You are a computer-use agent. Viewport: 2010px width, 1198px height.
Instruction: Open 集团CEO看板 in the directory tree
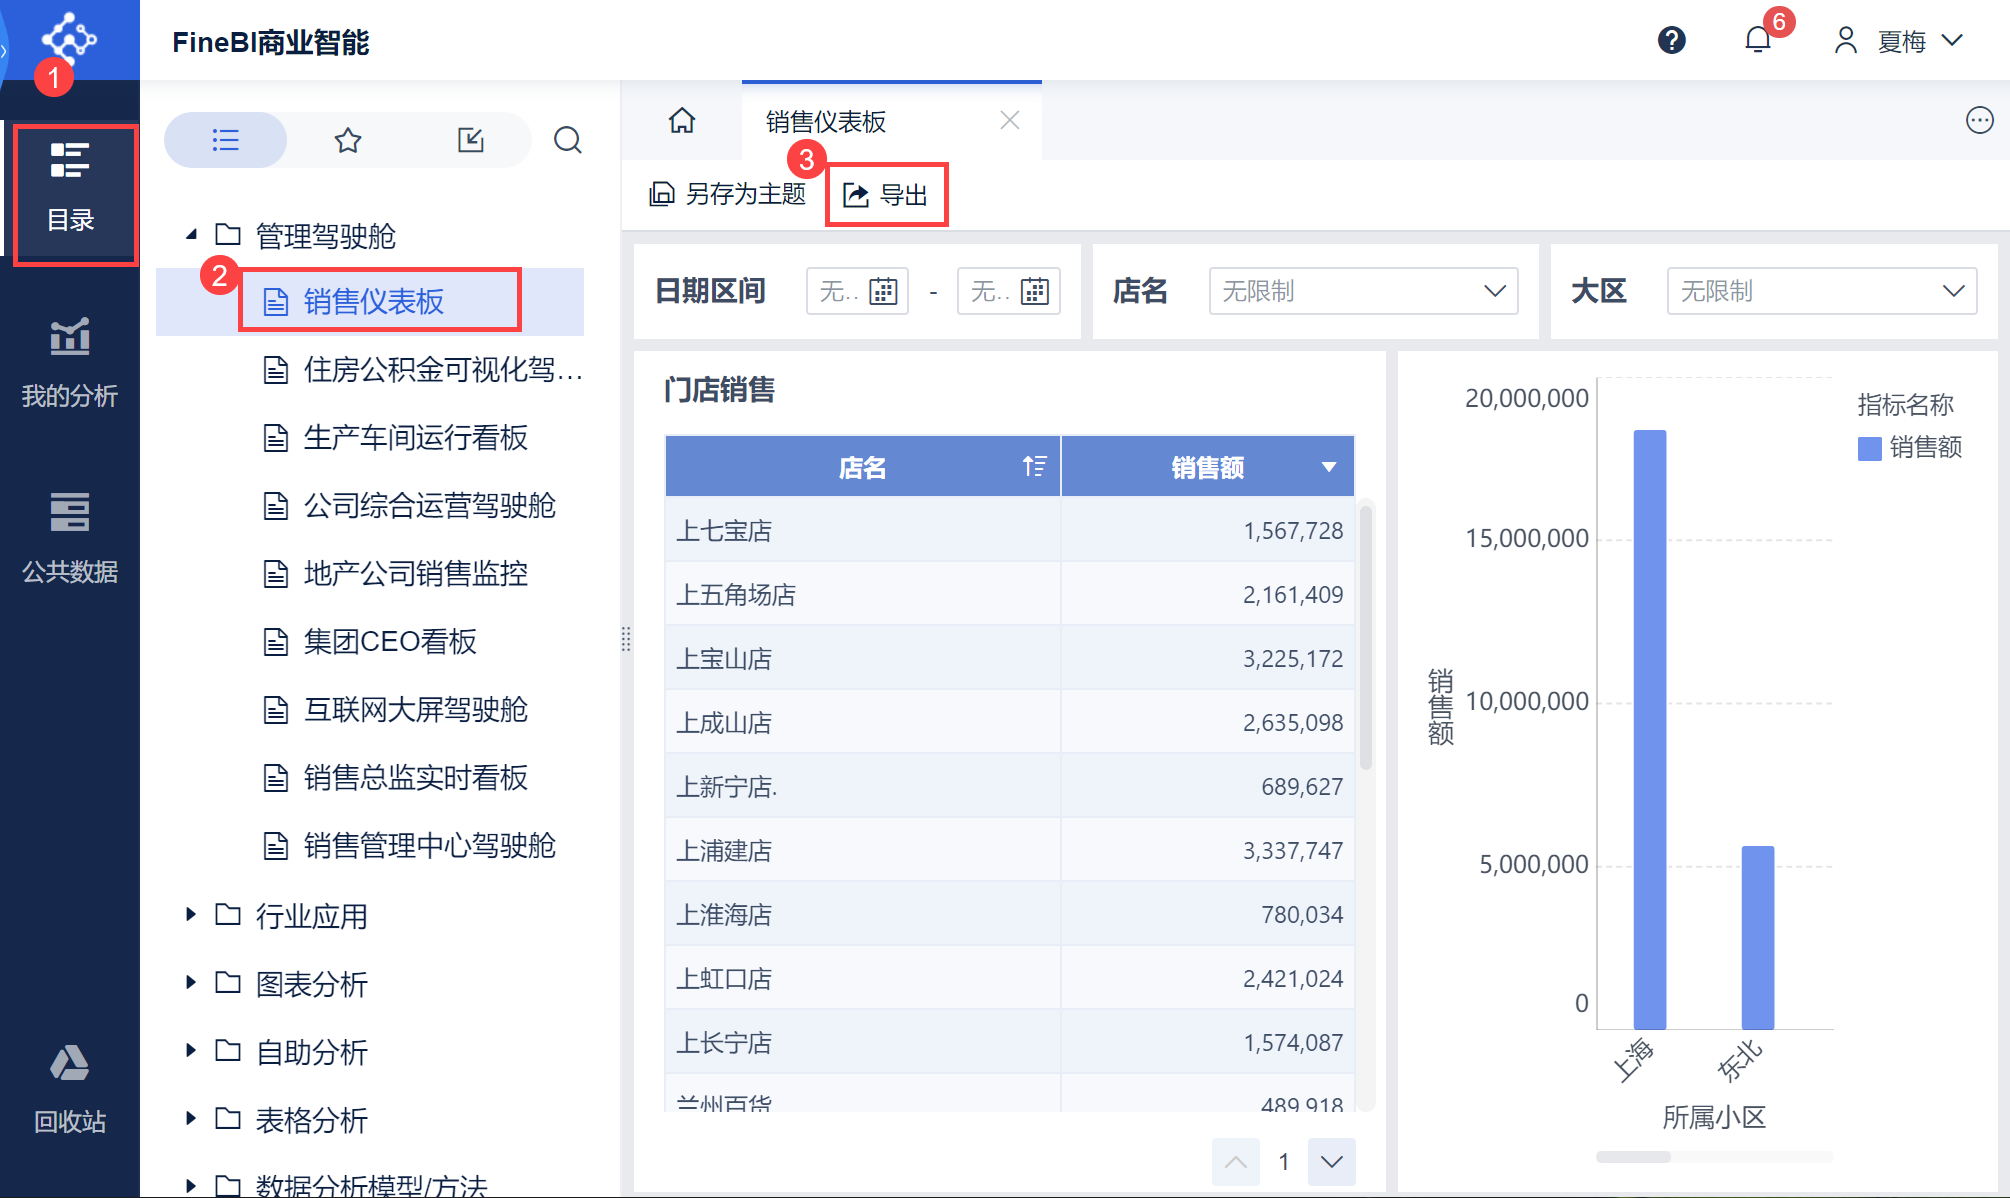(x=390, y=642)
